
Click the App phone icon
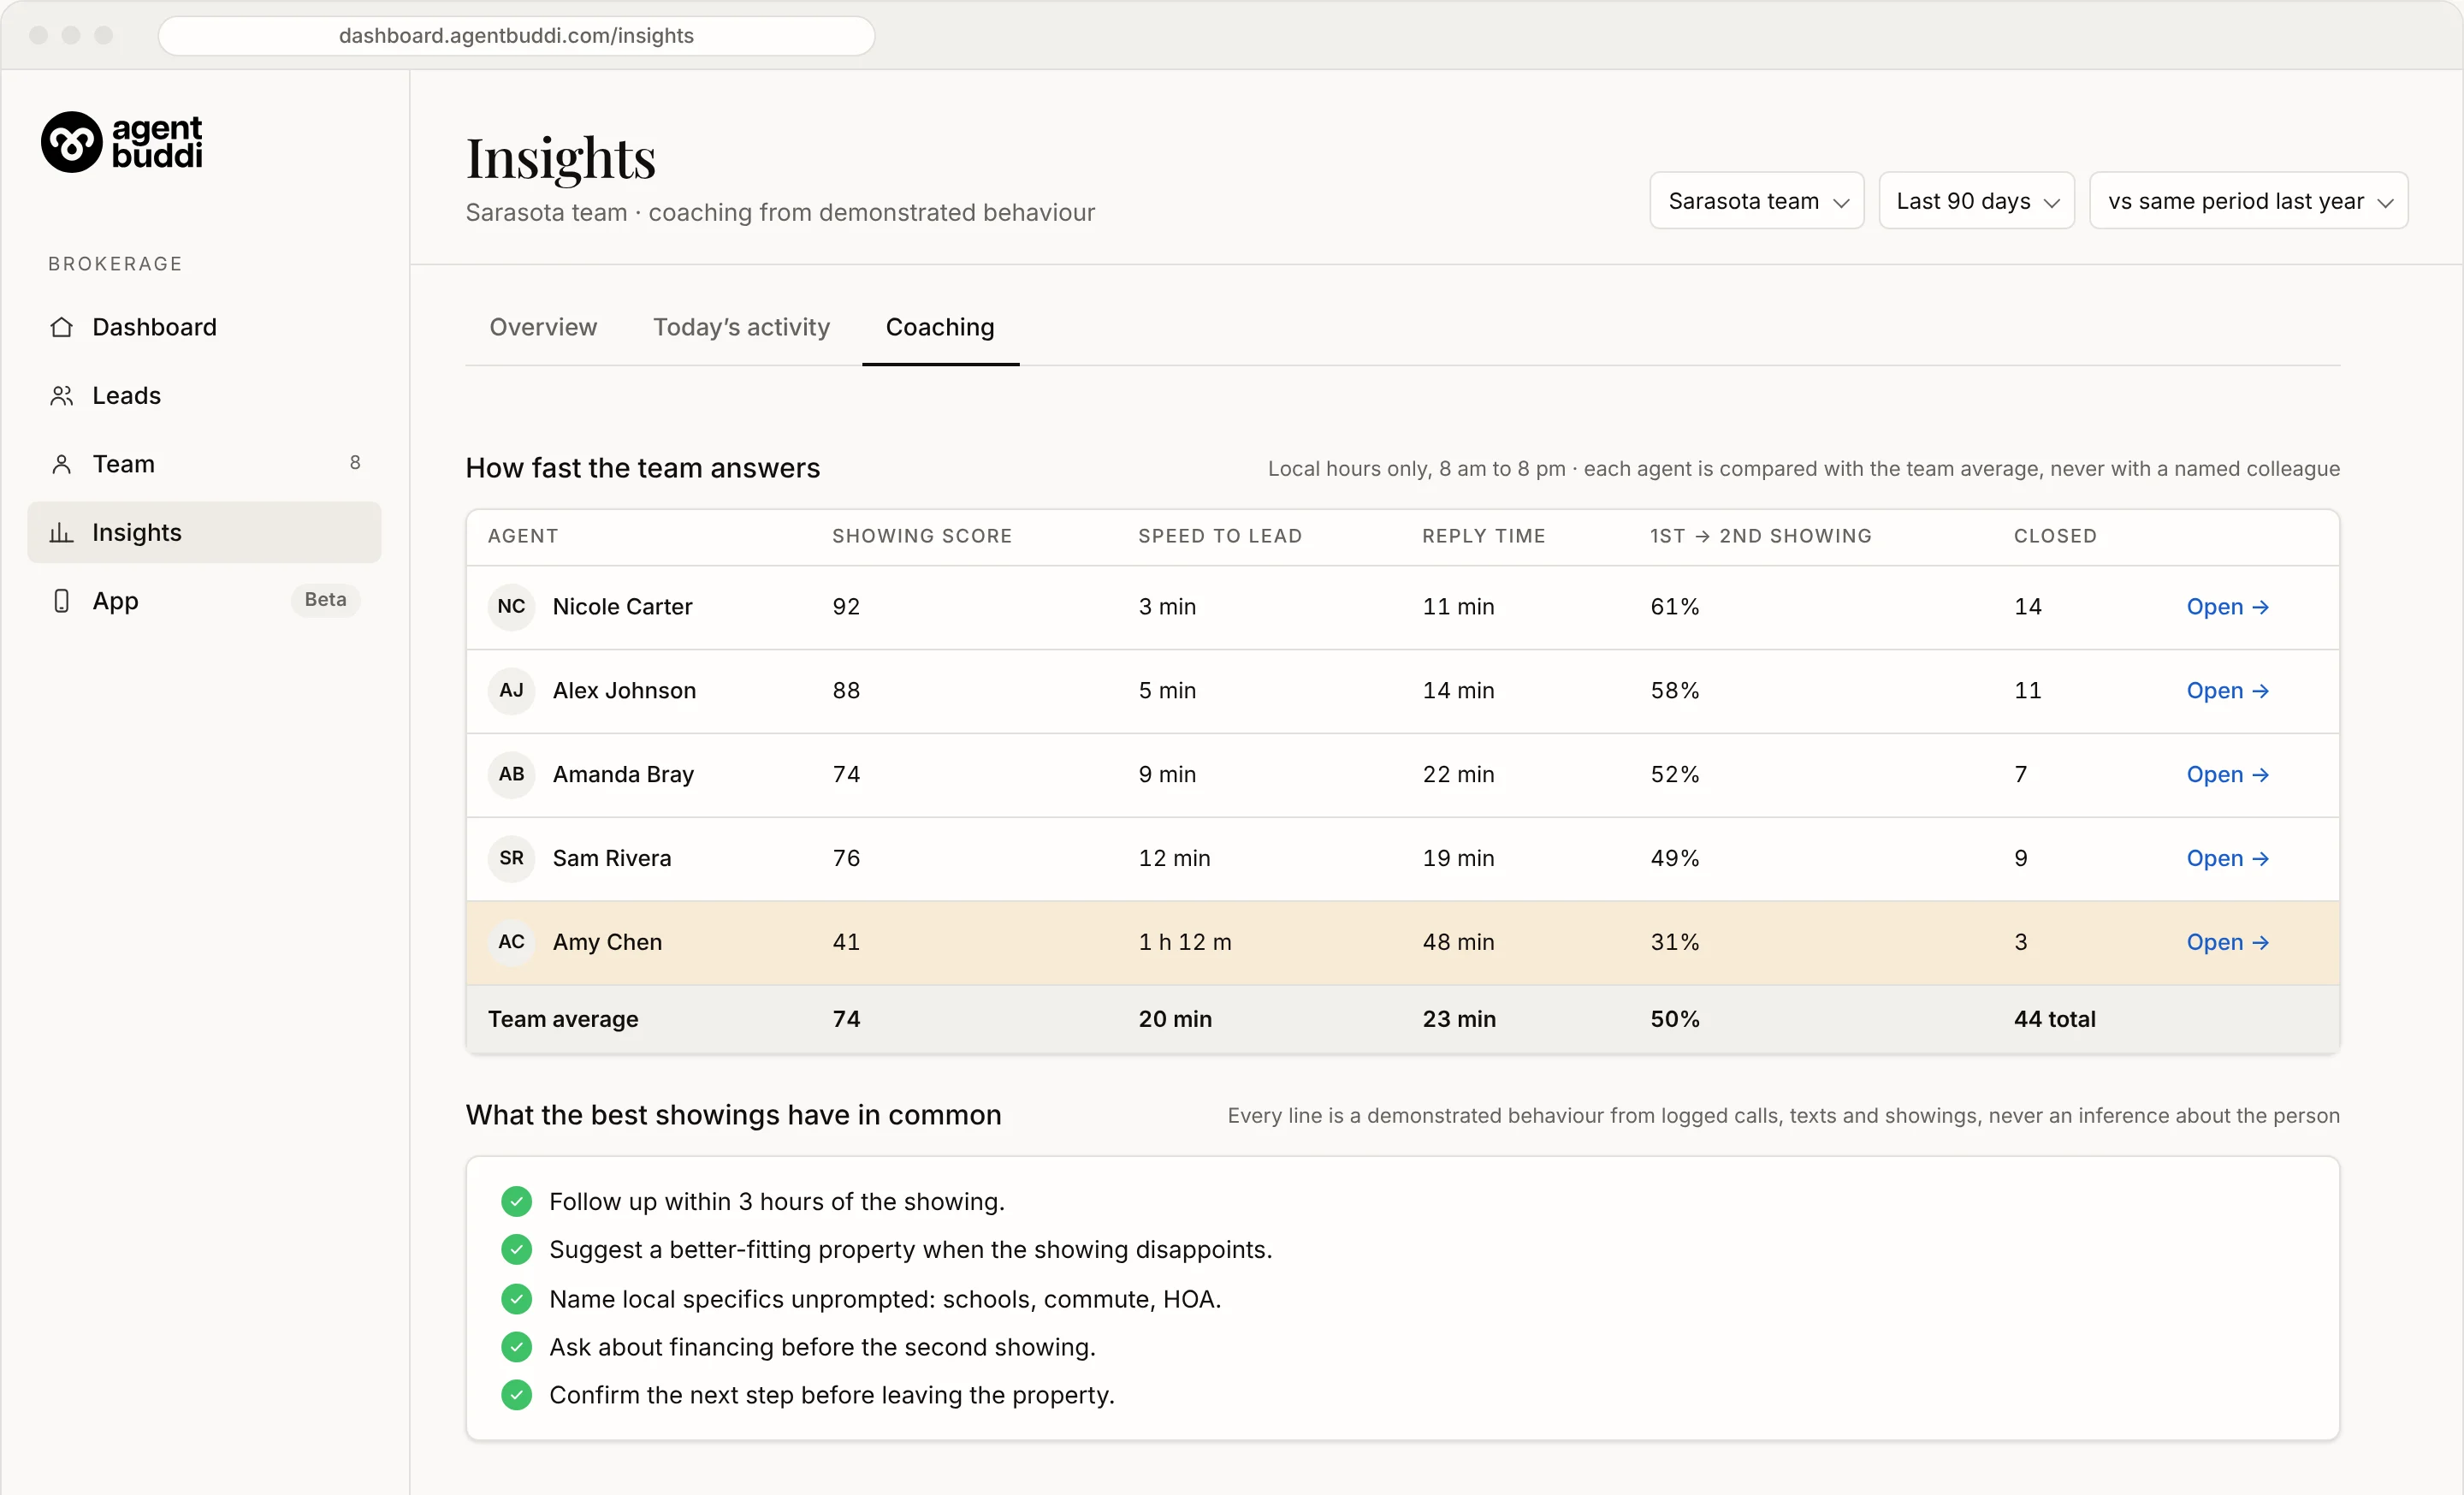point(62,600)
